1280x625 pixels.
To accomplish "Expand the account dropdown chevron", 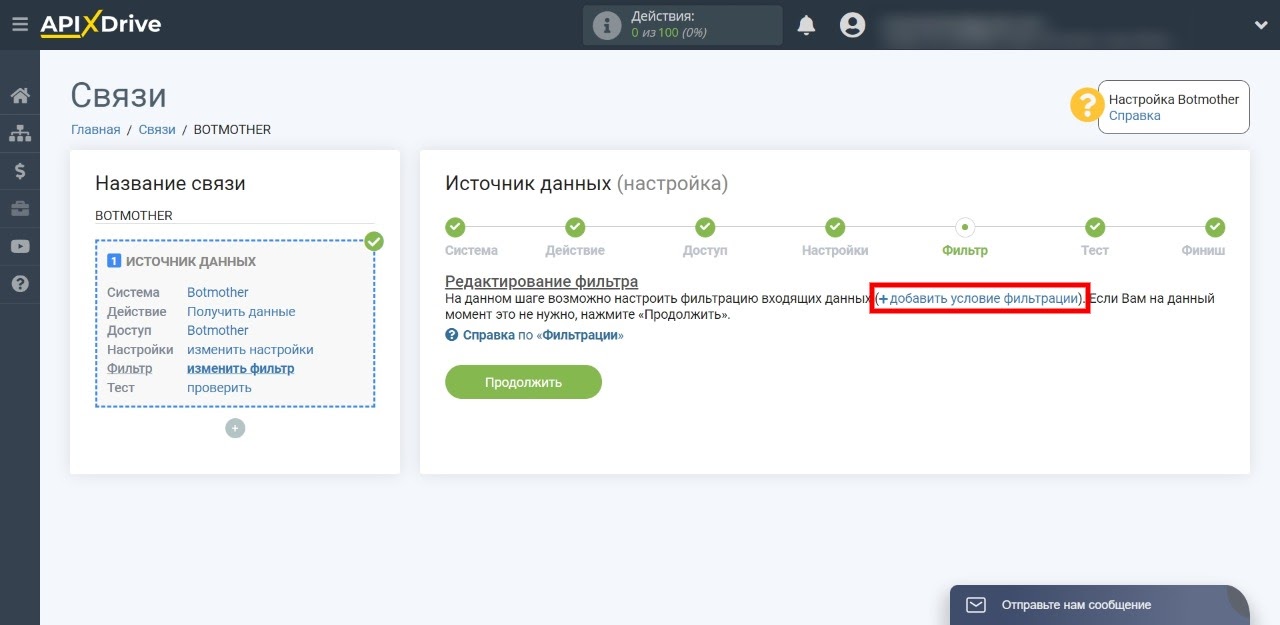I will coord(1260,25).
